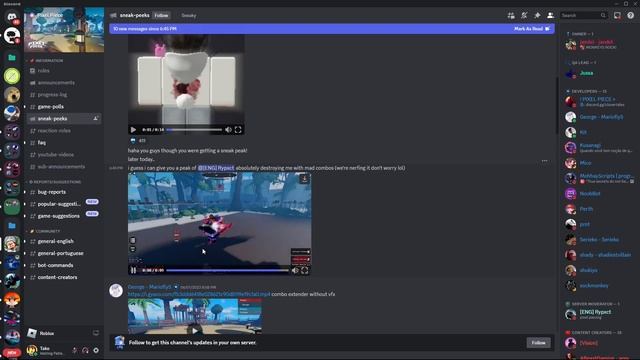Open the game-polls channel
Image resolution: width=640 pixels, height=360 pixels.
tap(64, 107)
